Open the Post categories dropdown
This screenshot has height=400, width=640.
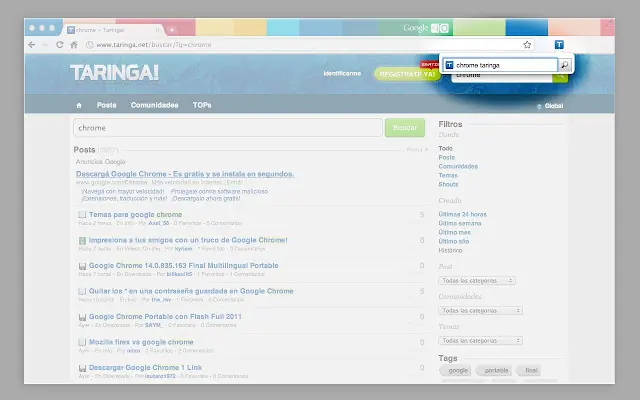click(x=477, y=280)
